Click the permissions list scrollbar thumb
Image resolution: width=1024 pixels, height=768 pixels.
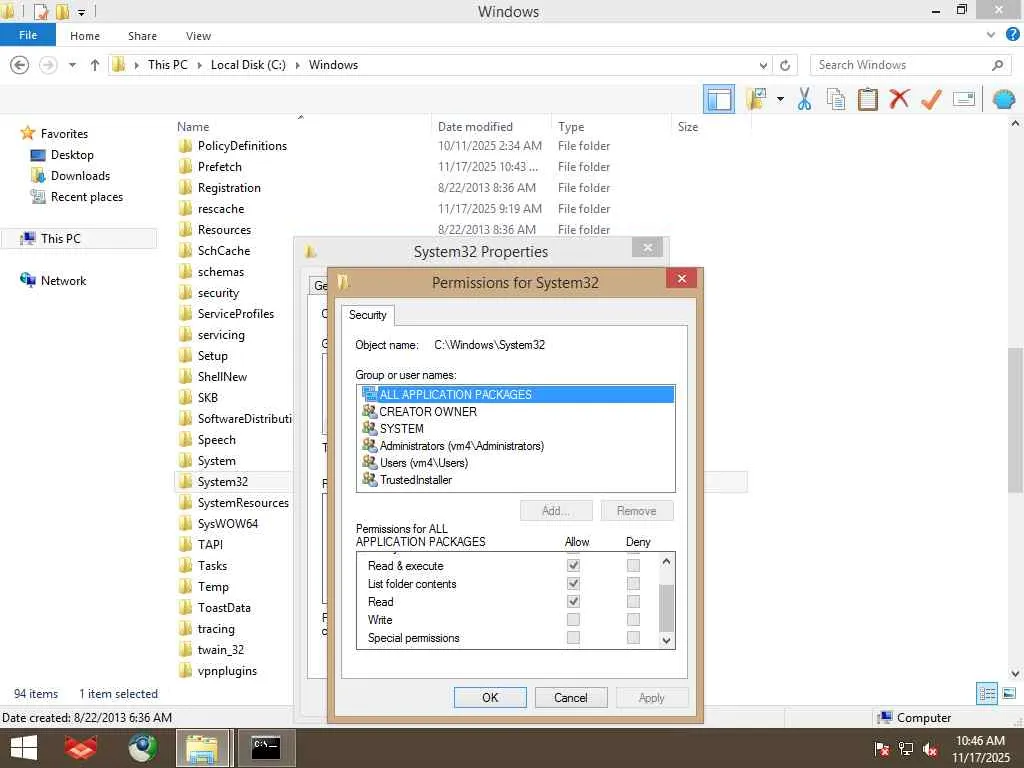tap(666, 608)
